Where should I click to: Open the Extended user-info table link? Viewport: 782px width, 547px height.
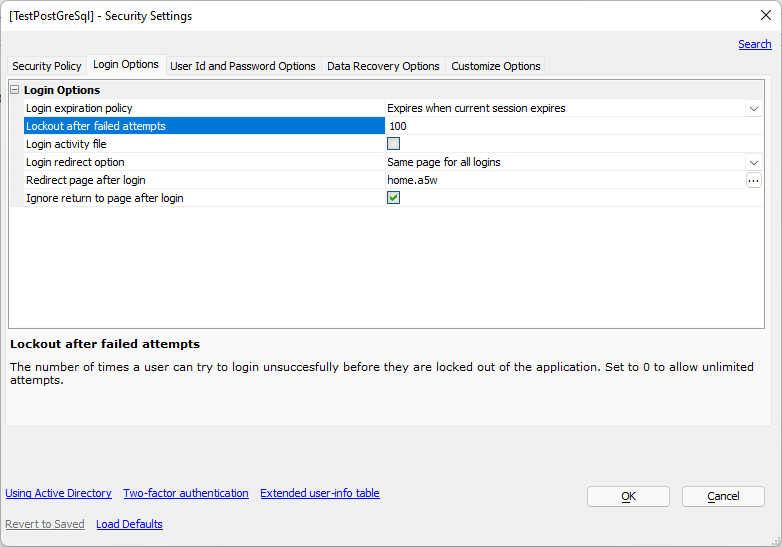(320, 493)
